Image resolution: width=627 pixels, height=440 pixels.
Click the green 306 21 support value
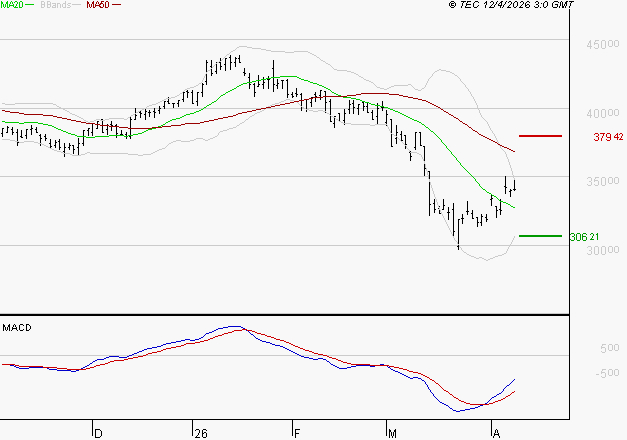point(584,237)
